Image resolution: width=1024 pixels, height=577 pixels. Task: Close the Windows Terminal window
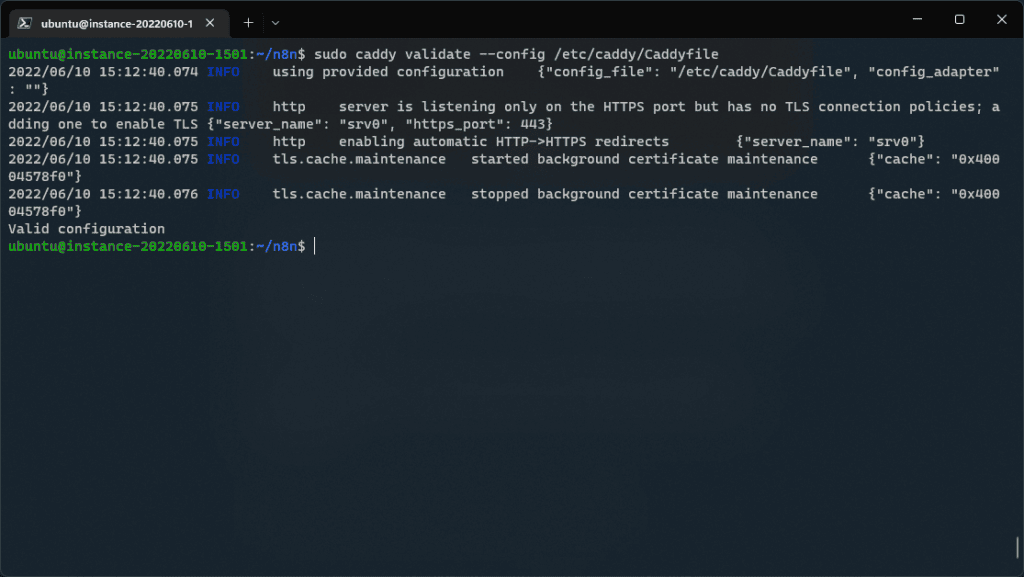pos(1001,20)
